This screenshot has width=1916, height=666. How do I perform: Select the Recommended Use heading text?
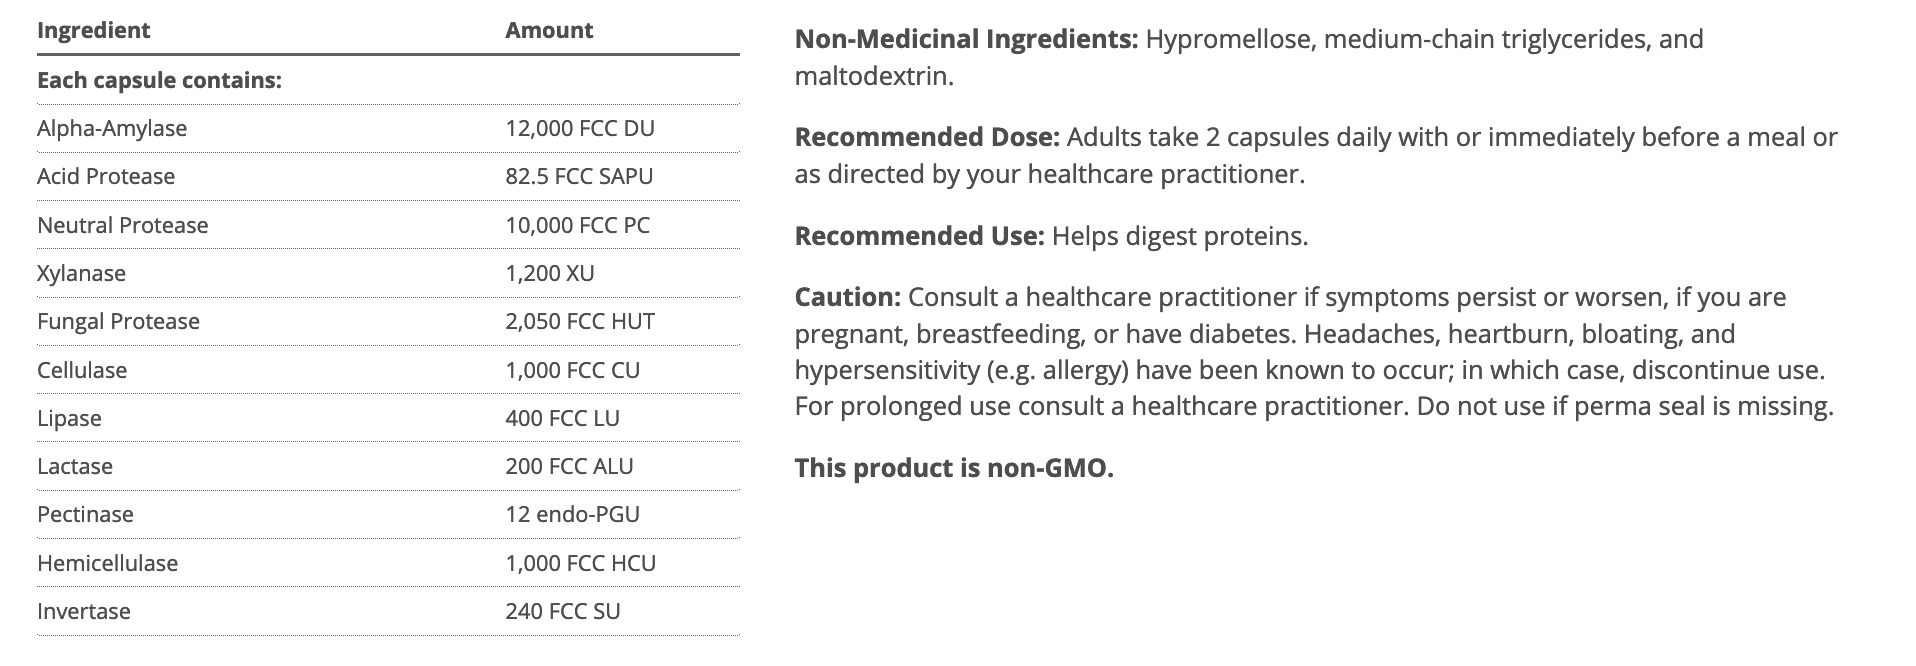pos(920,236)
